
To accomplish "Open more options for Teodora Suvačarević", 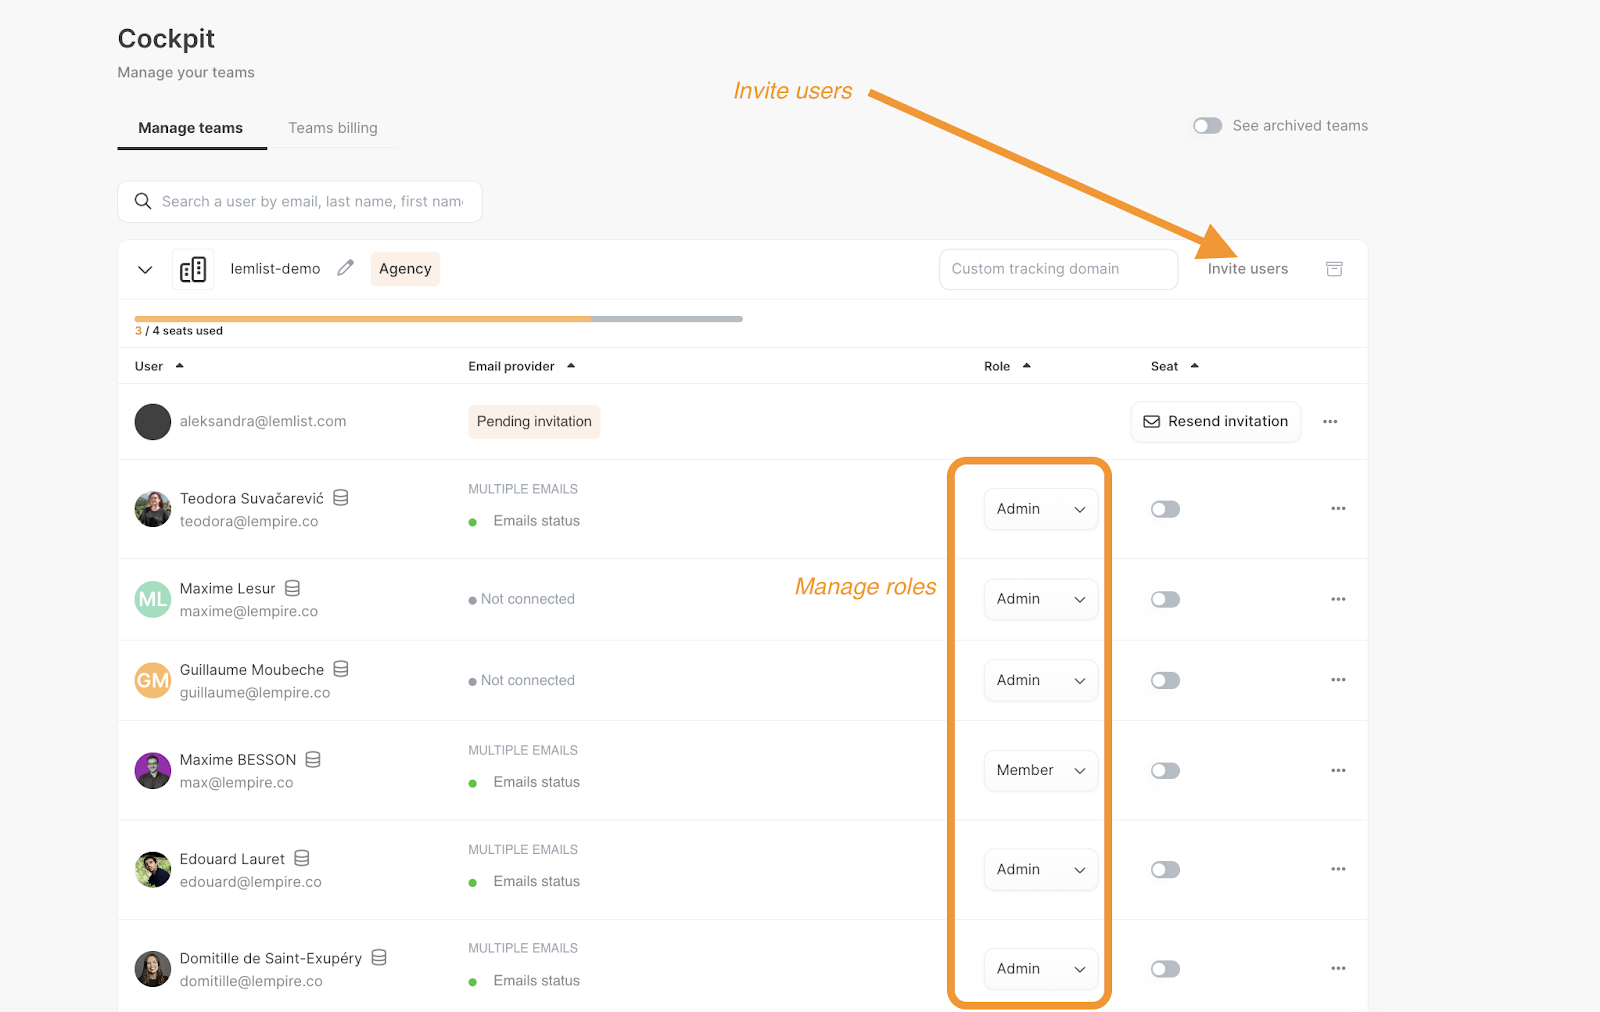I will point(1338,509).
